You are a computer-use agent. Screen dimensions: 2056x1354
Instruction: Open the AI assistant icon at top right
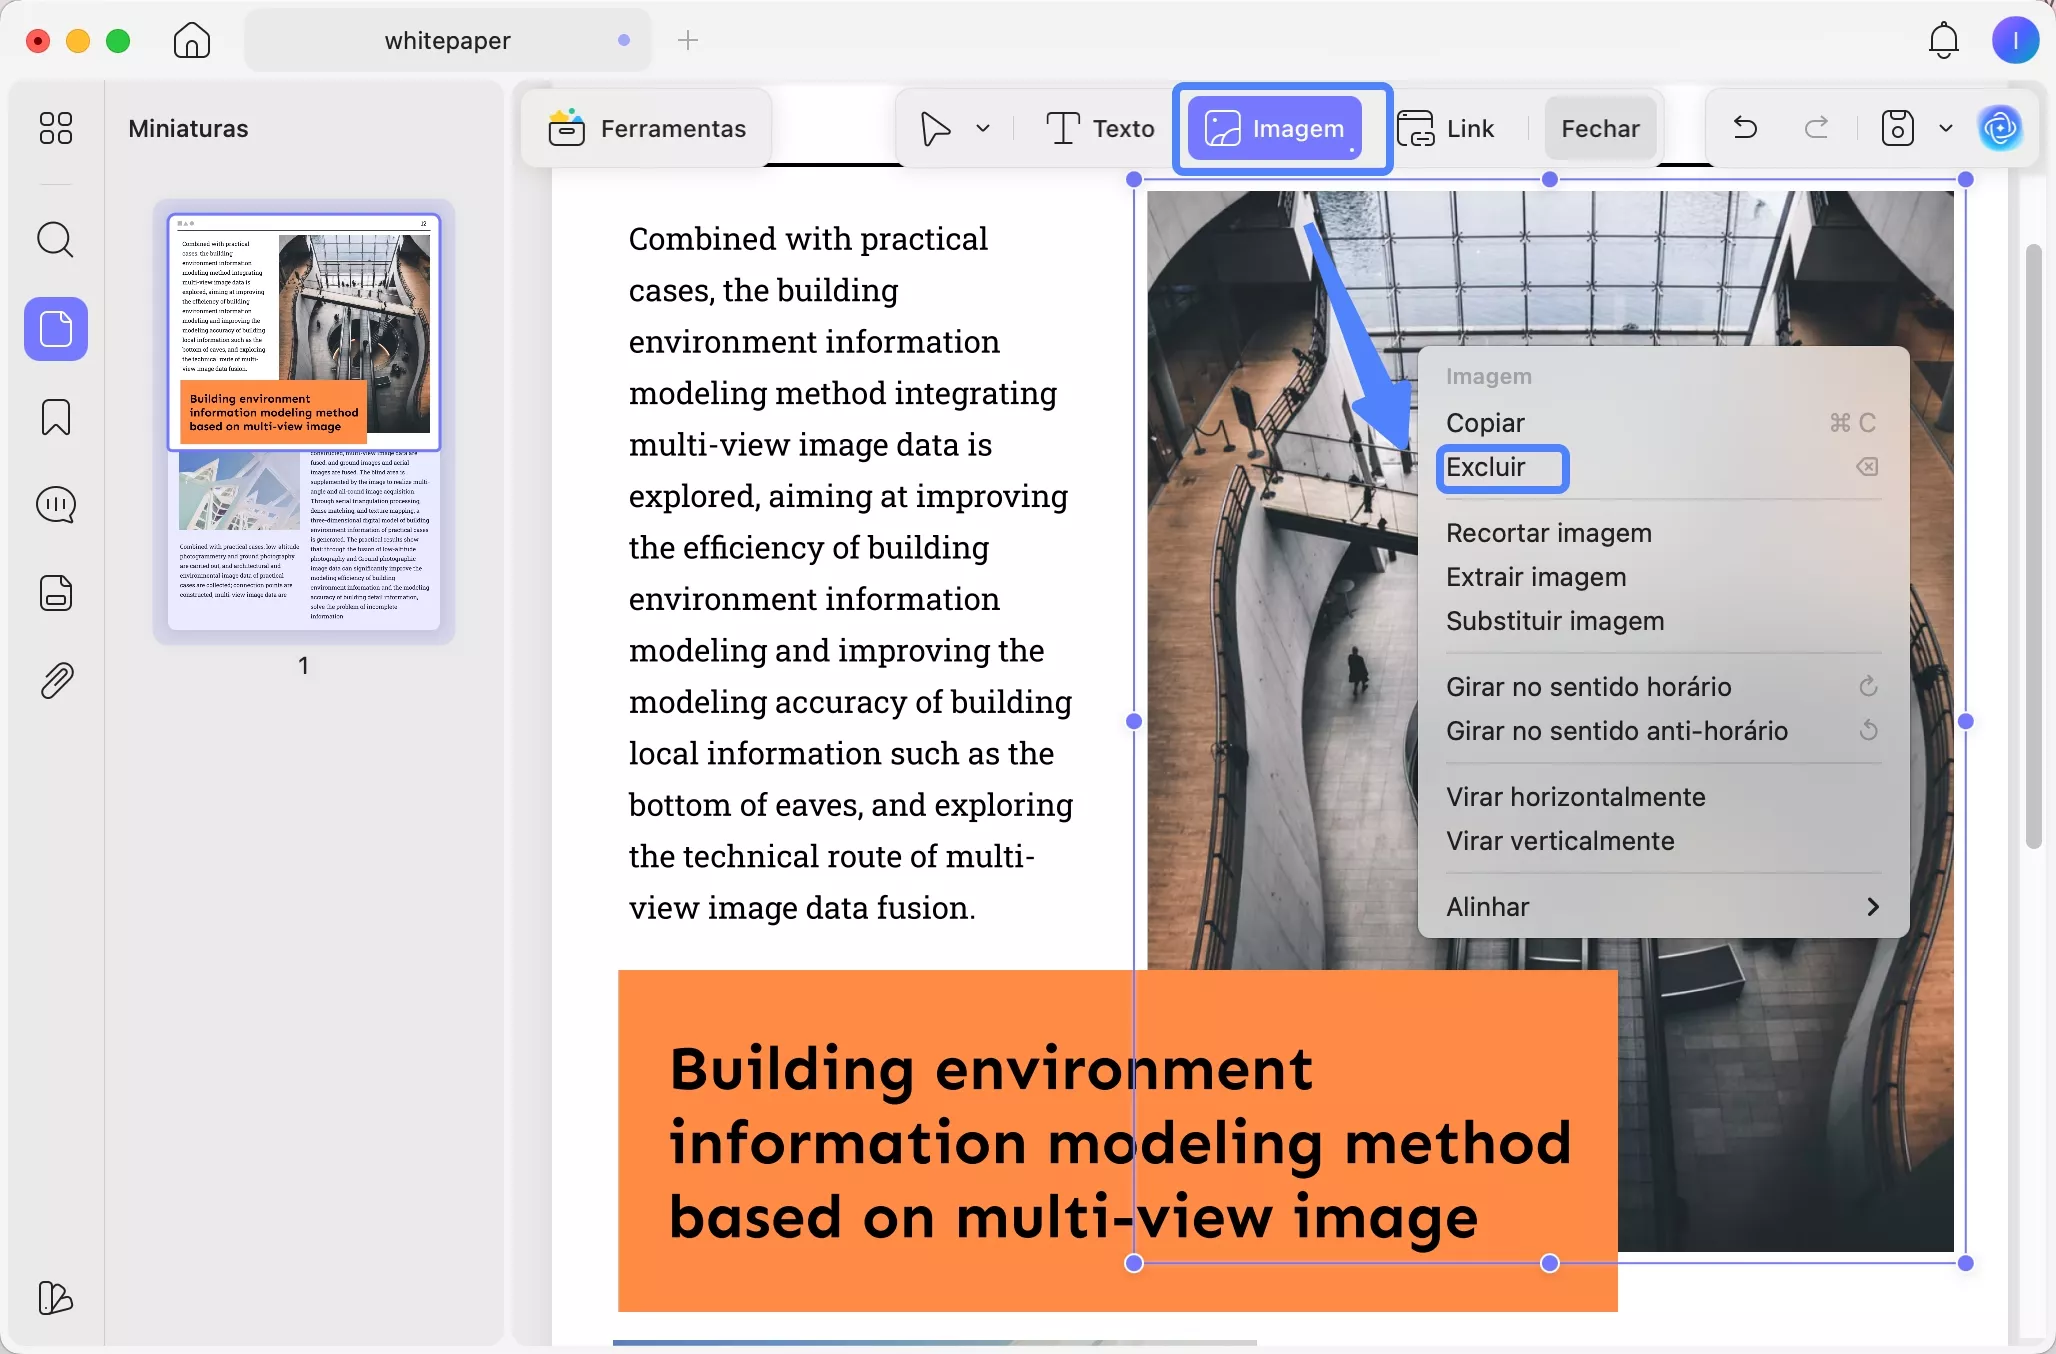2000,128
